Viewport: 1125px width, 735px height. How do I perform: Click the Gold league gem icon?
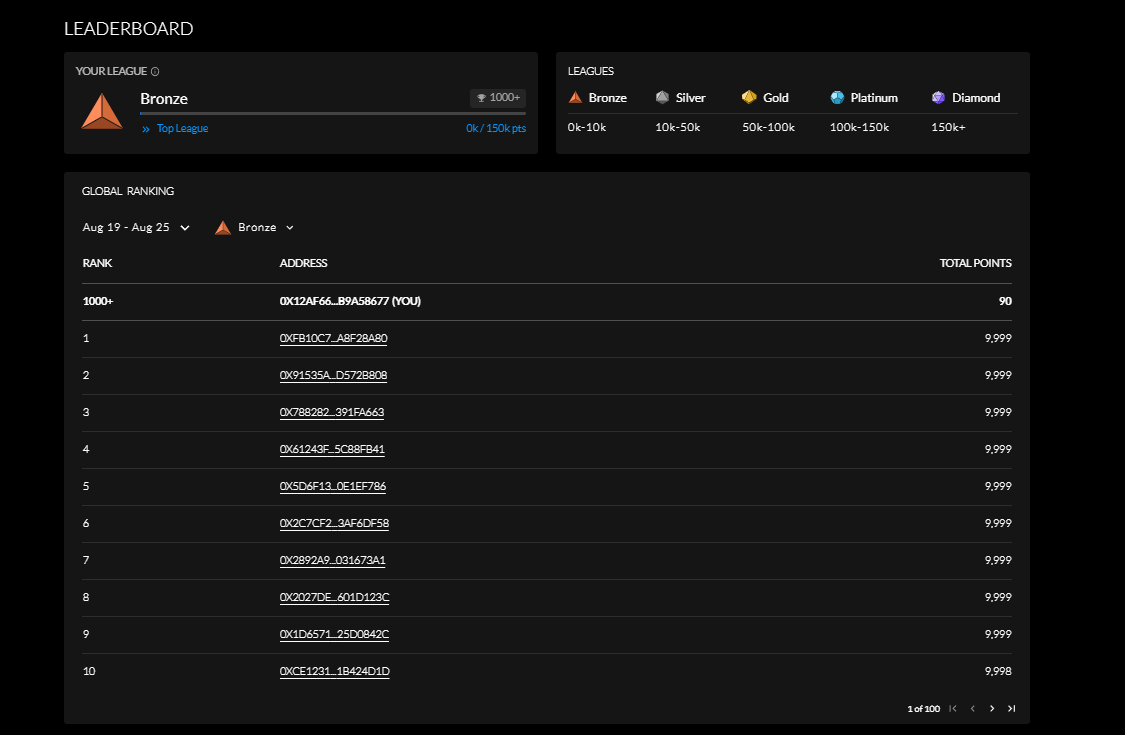[749, 97]
